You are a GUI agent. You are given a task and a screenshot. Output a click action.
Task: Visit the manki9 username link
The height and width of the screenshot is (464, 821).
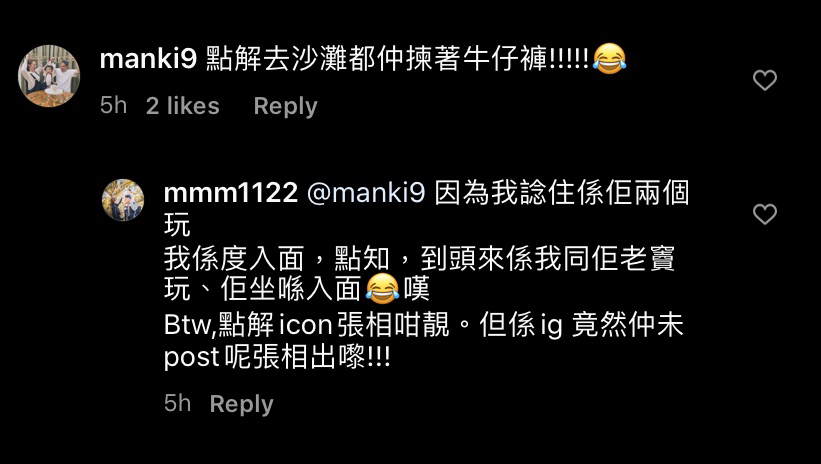pyautogui.click(x=148, y=59)
